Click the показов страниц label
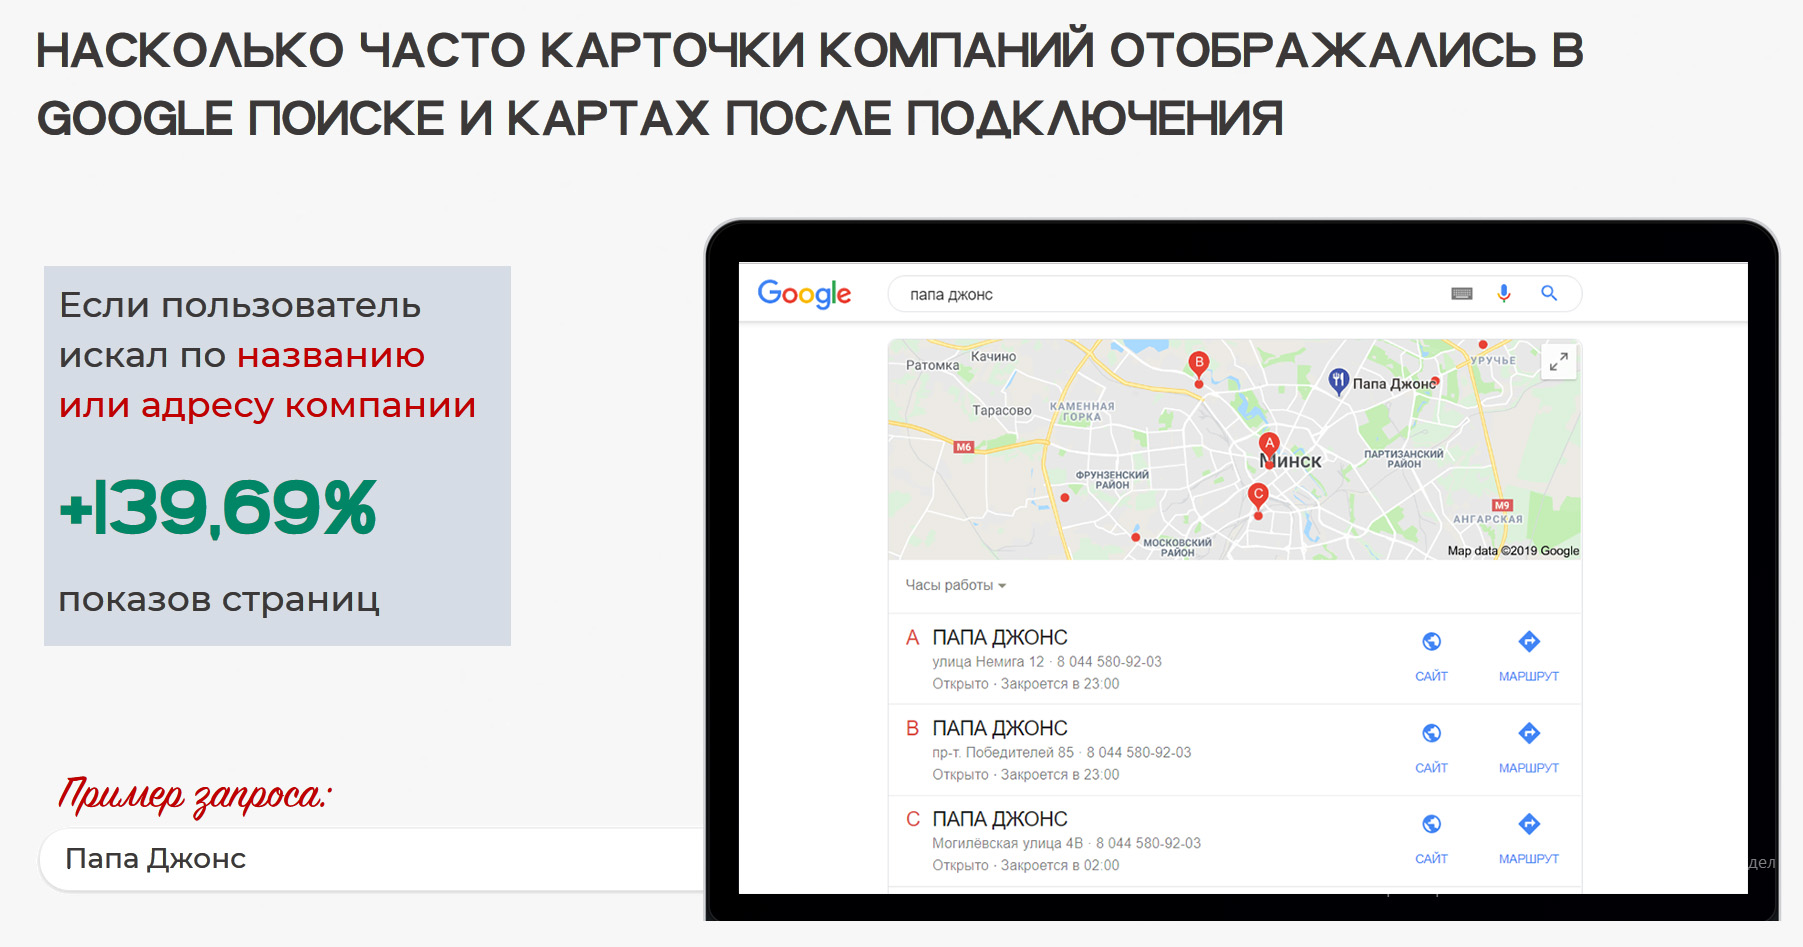The height and width of the screenshot is (947, 1803). click(219, 600)
